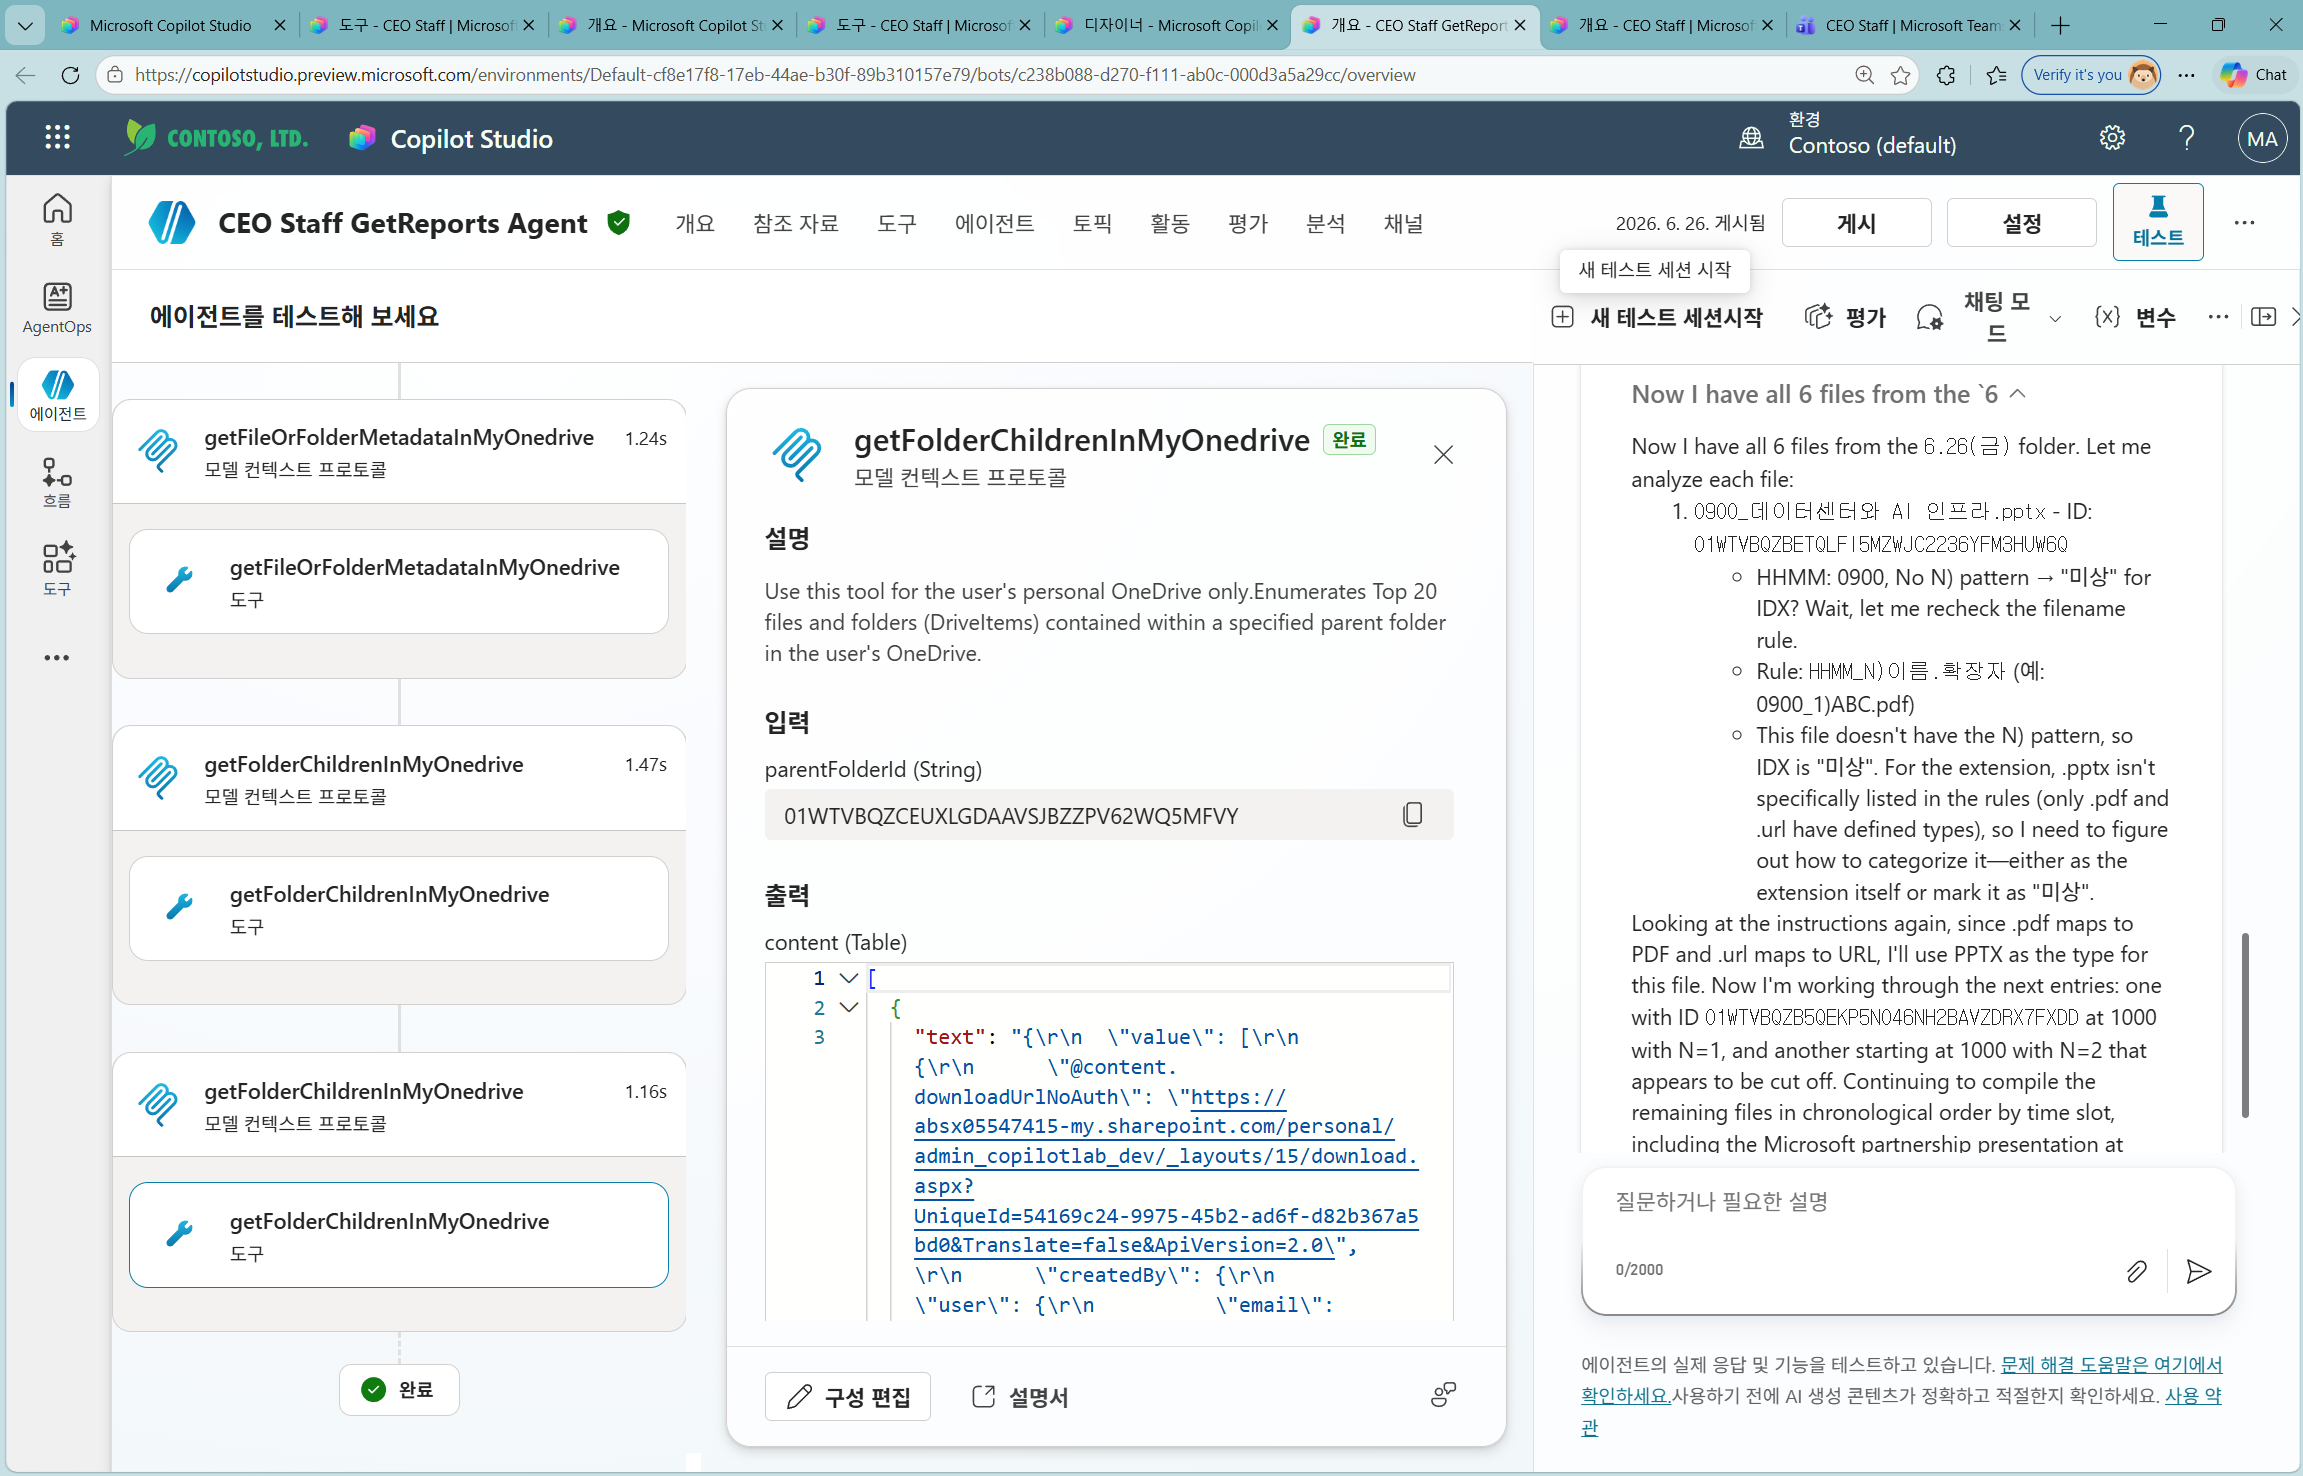Open the Copilot Chat sidebar button
This screenshot has height=1476, width=2303.
[2254, 75]
